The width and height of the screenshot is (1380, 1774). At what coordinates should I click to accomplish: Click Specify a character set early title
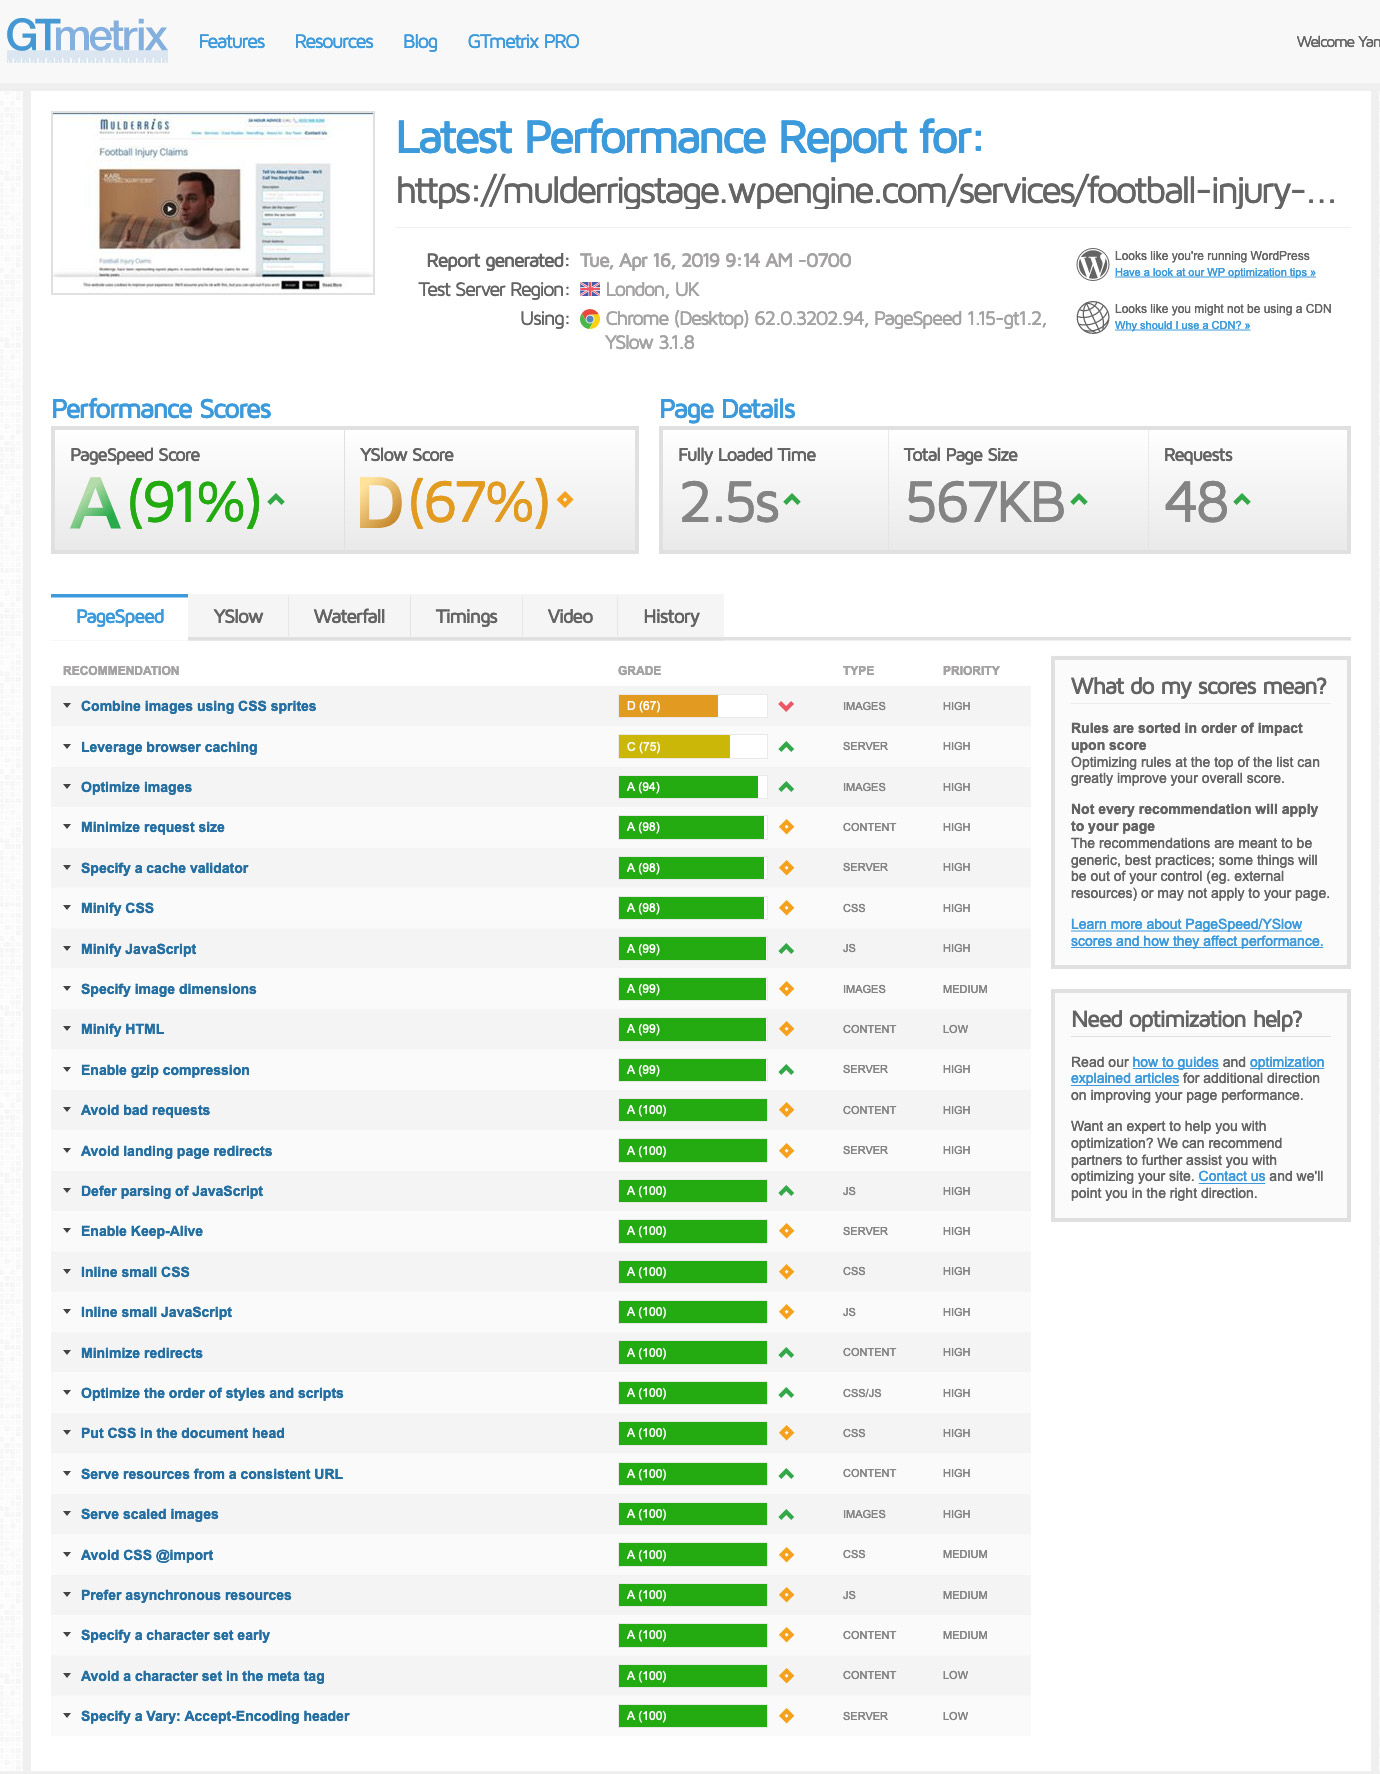pos(175,1635)
